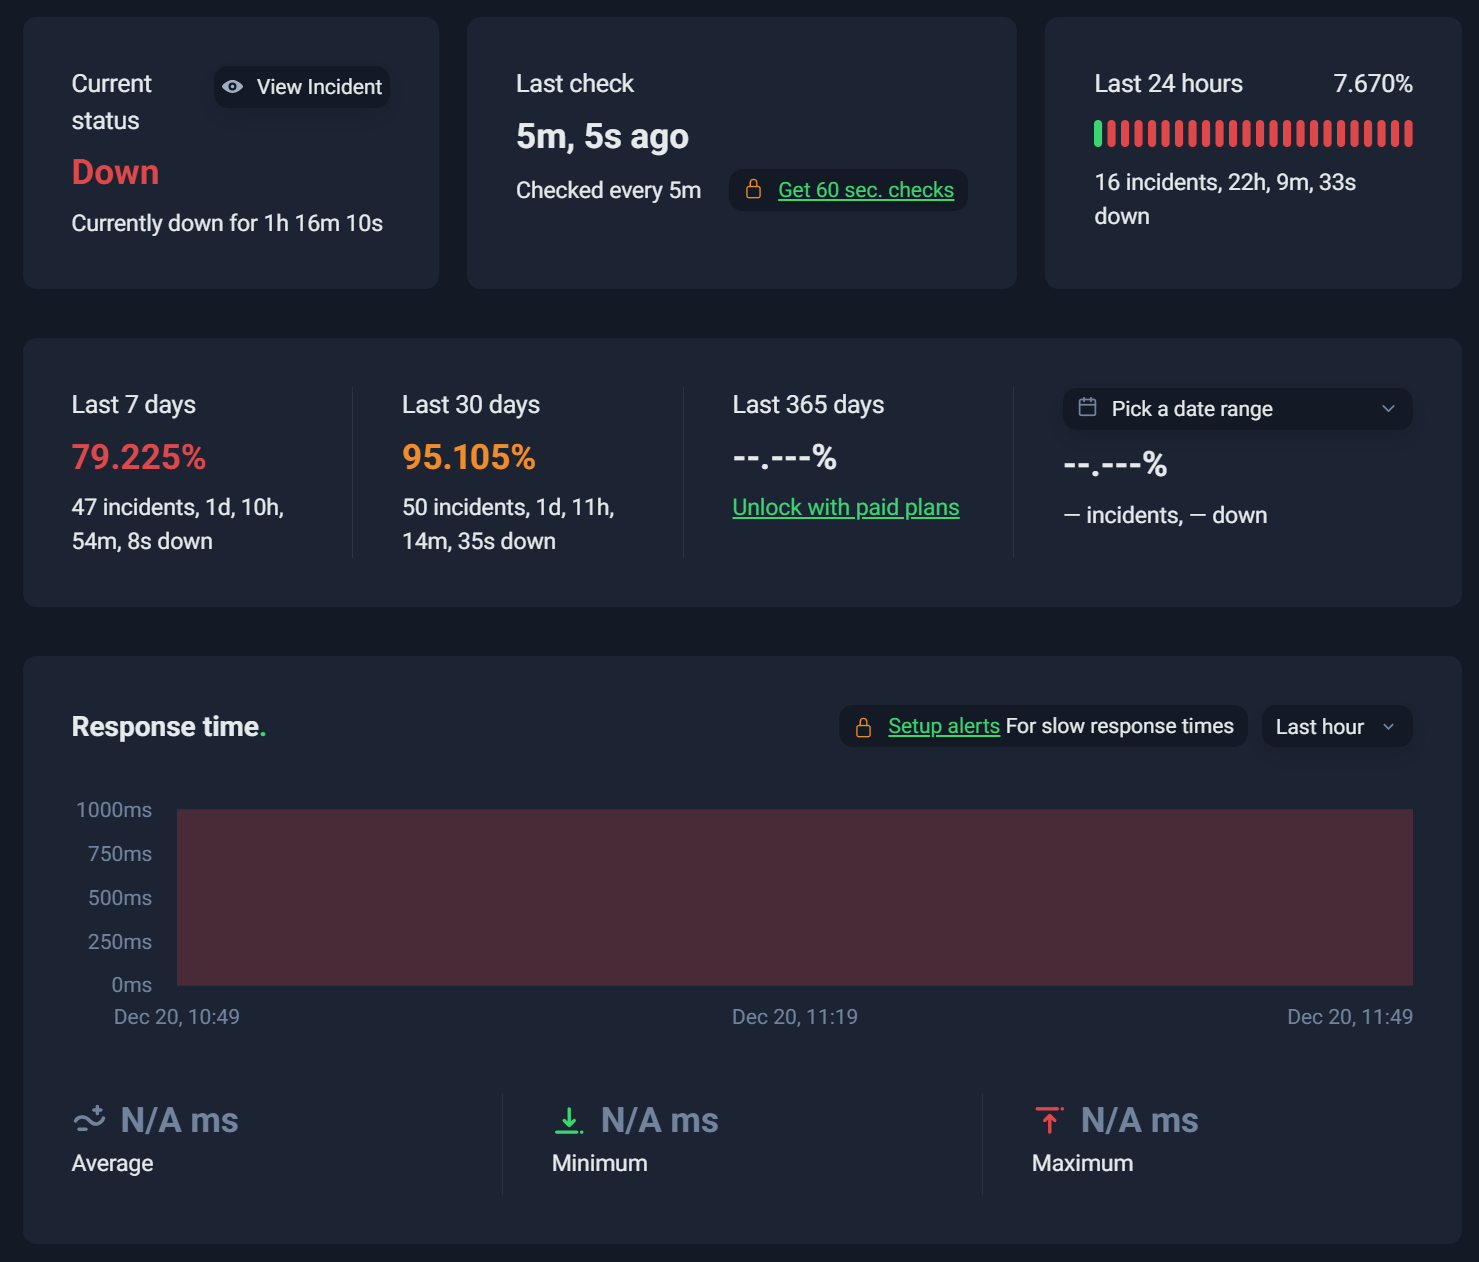Open the Unlock with paid plans link
This screenshot has height=1262, width=1479.
[x=846, y=507]
